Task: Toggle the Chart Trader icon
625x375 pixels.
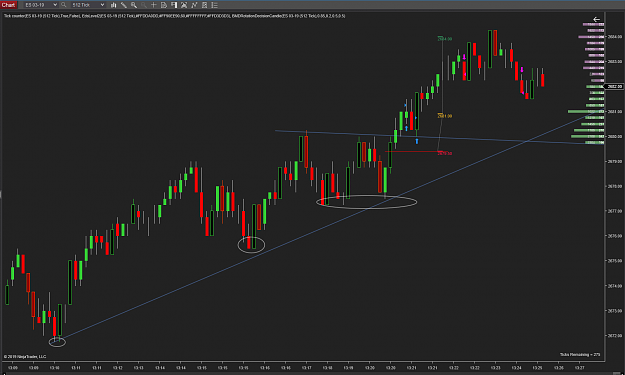Action: (x=174, y=5)
